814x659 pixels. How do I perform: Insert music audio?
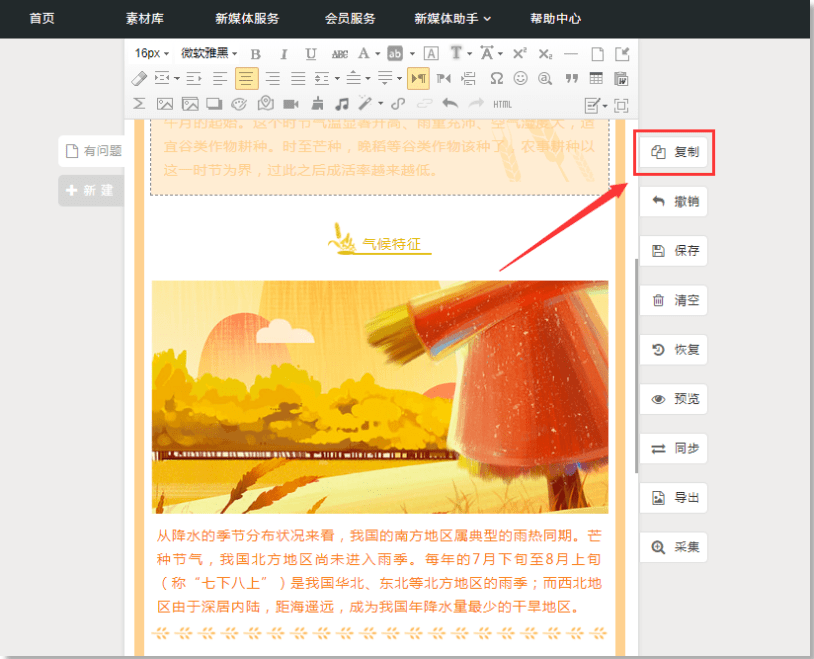point(341,104)
